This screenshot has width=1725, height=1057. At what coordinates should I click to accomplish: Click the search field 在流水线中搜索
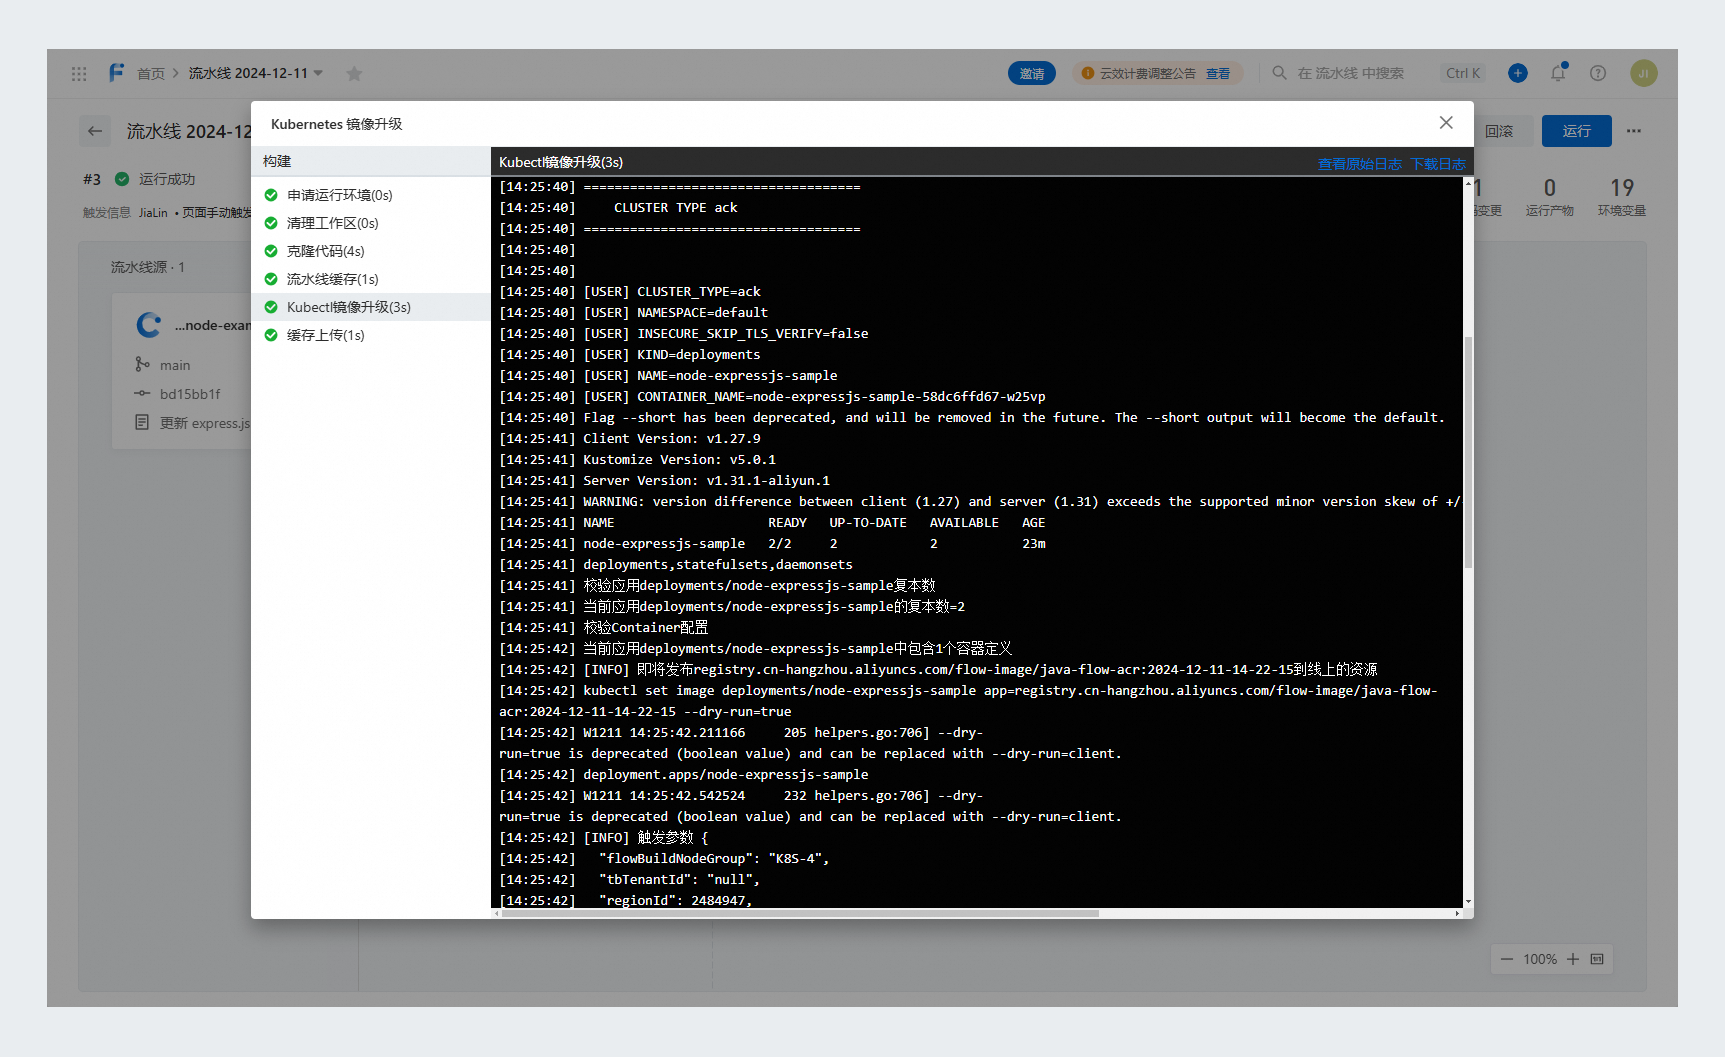[1350, 73]
